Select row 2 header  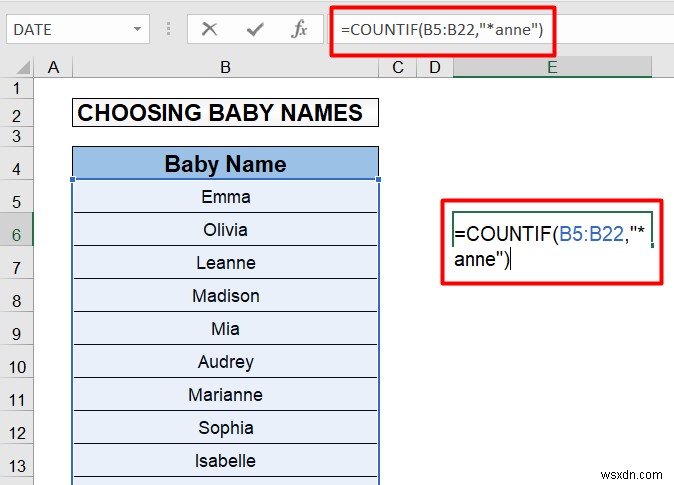[16, 115]
